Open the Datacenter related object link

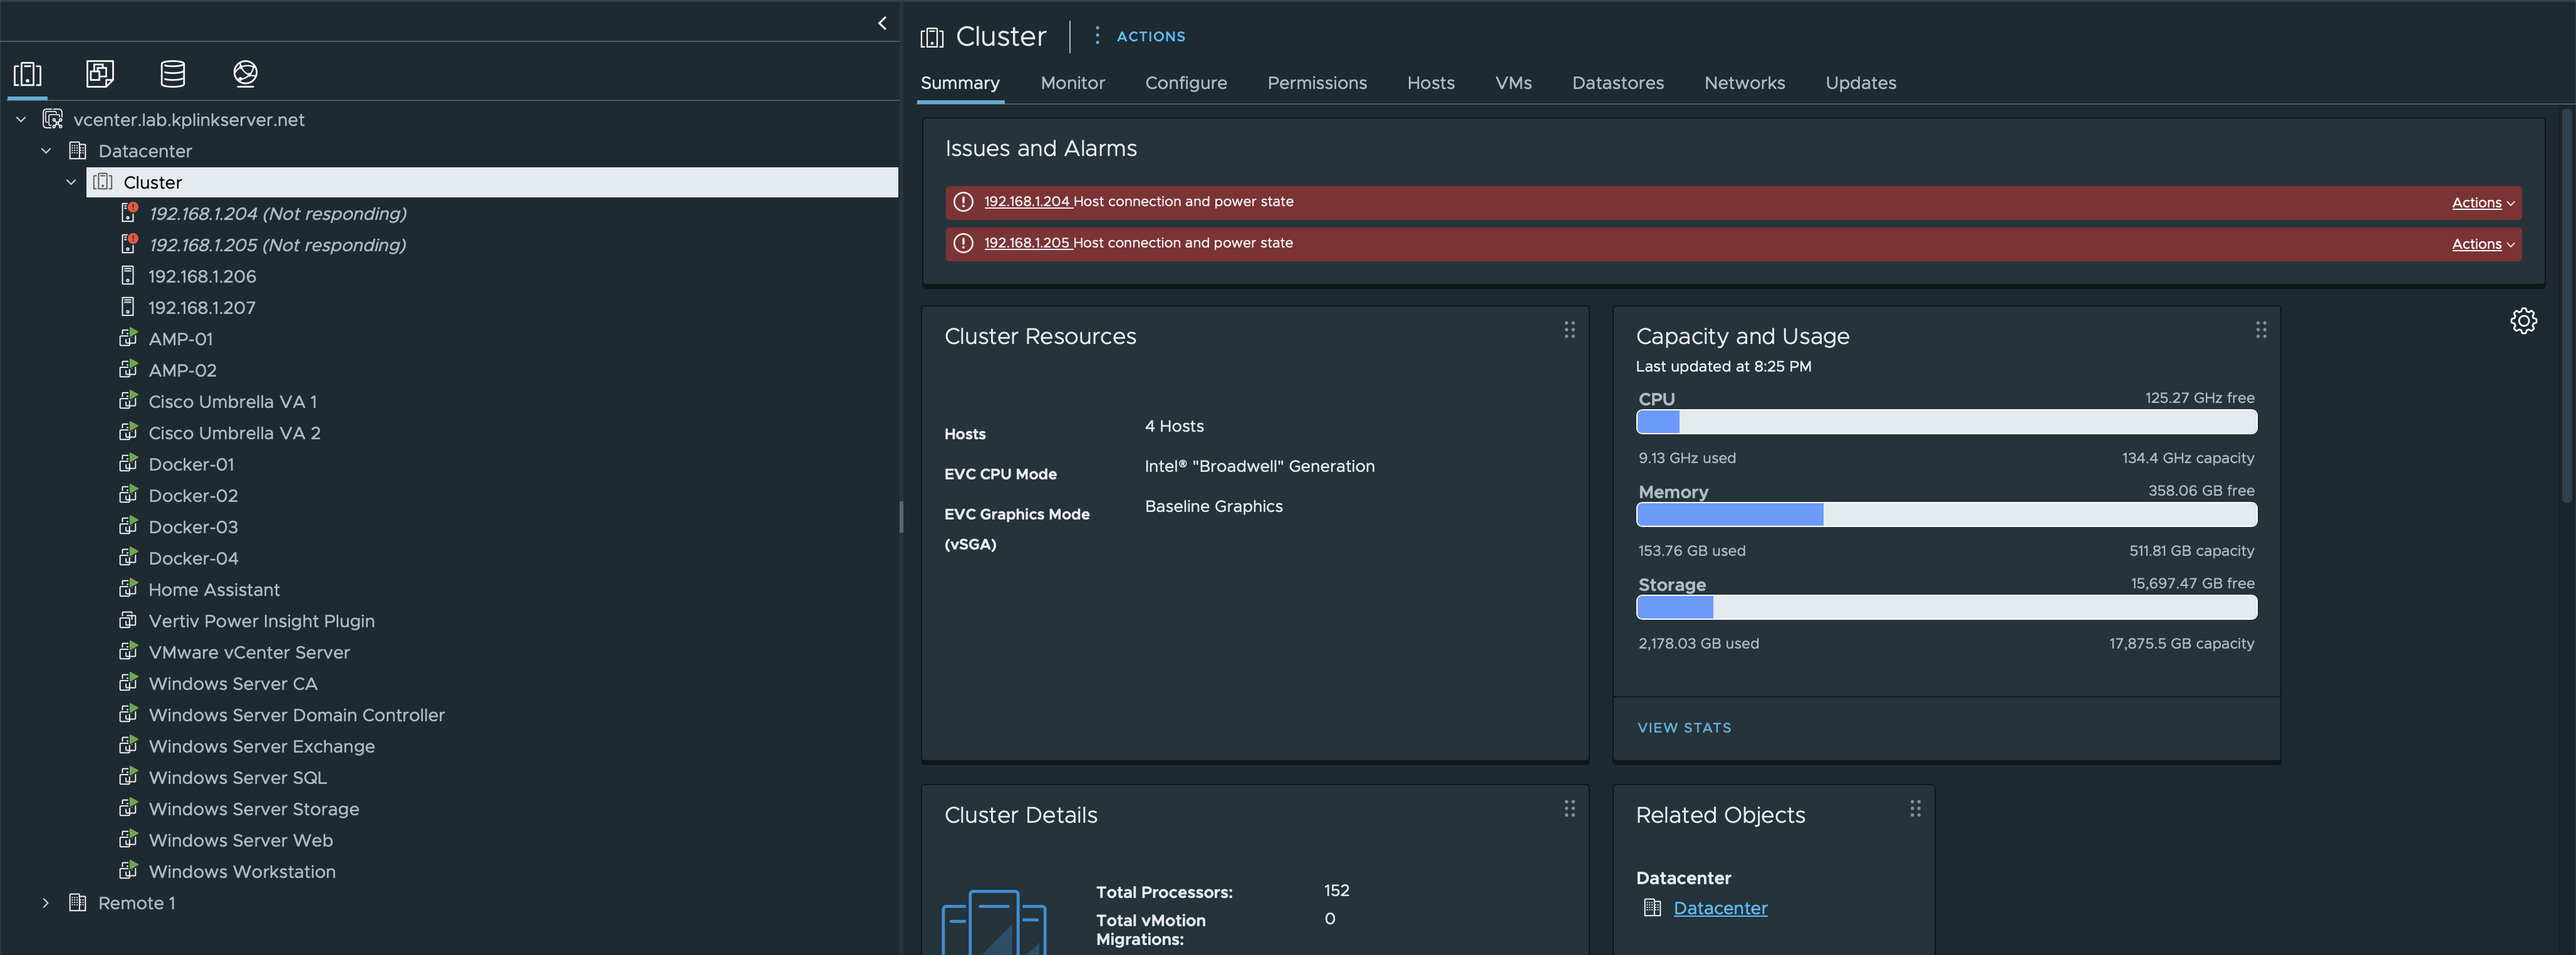tap(1720, 908)
